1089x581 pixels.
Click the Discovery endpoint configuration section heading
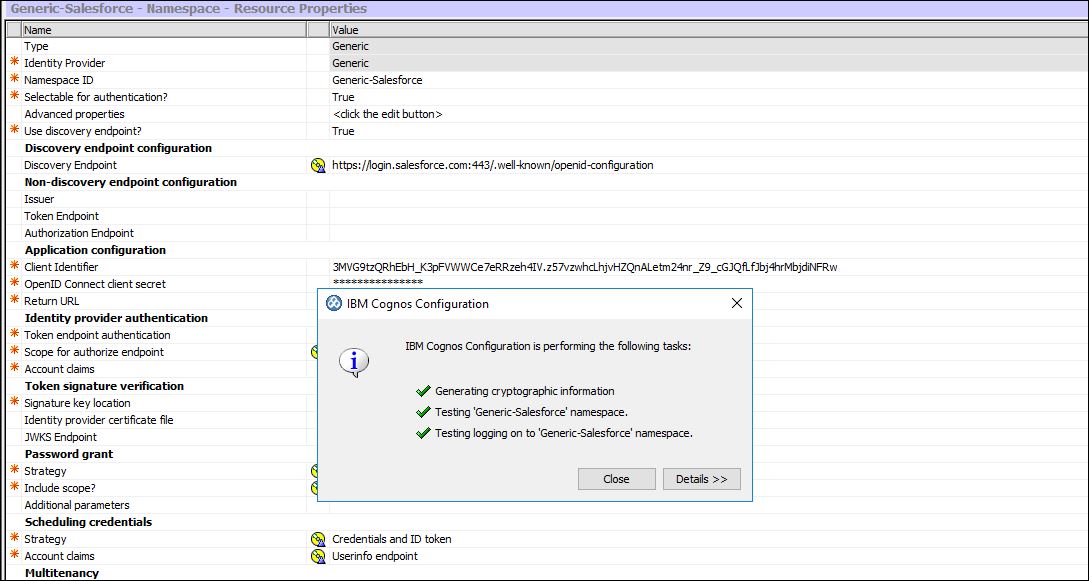pyautogui.click(x=118, y=148)
